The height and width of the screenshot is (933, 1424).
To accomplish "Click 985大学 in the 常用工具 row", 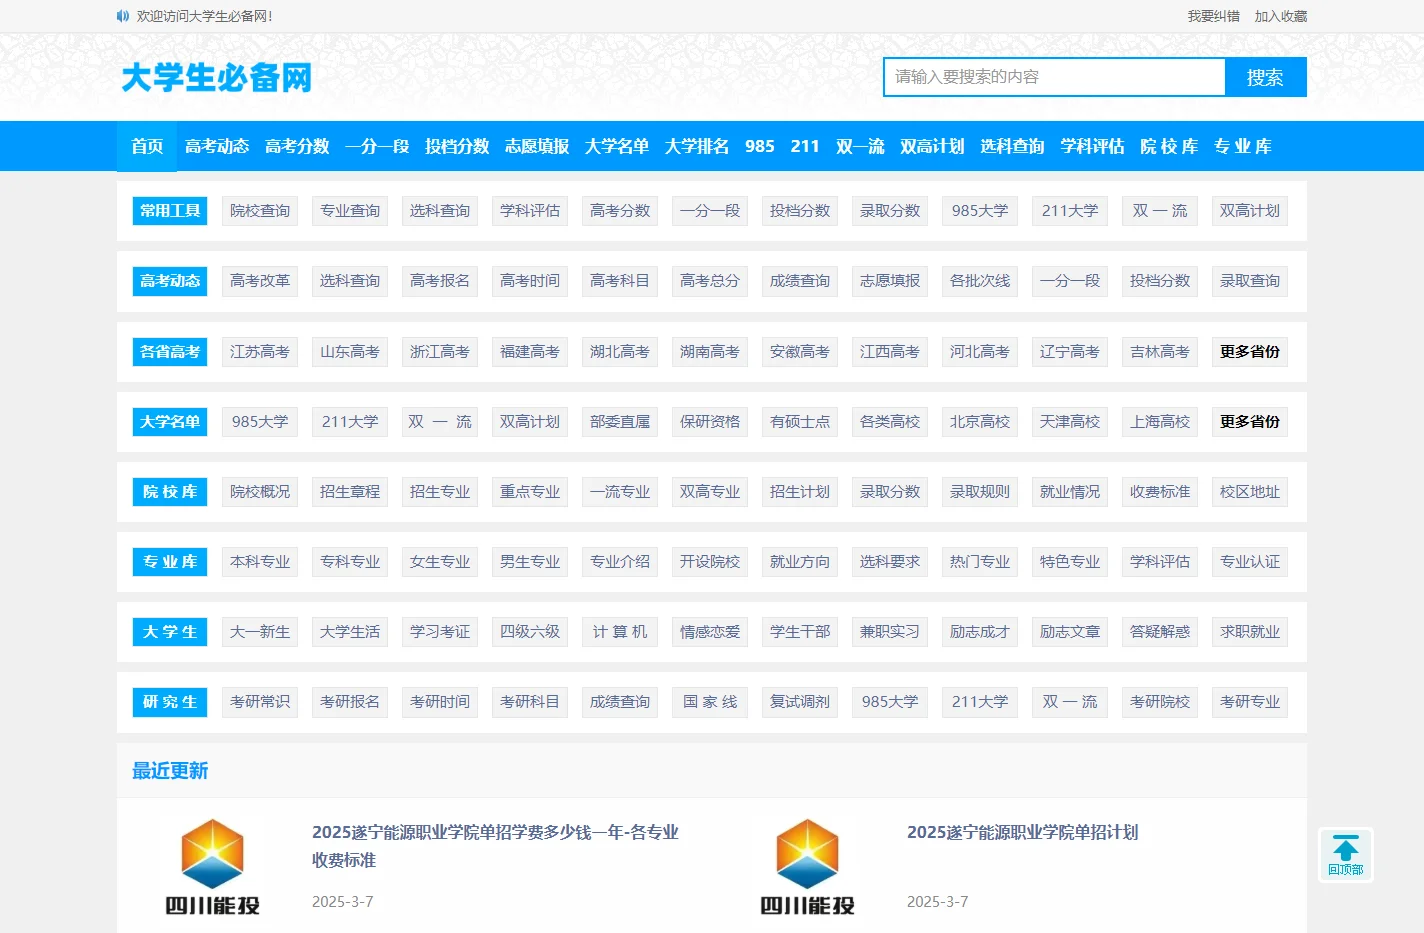I will pos(980,211).
